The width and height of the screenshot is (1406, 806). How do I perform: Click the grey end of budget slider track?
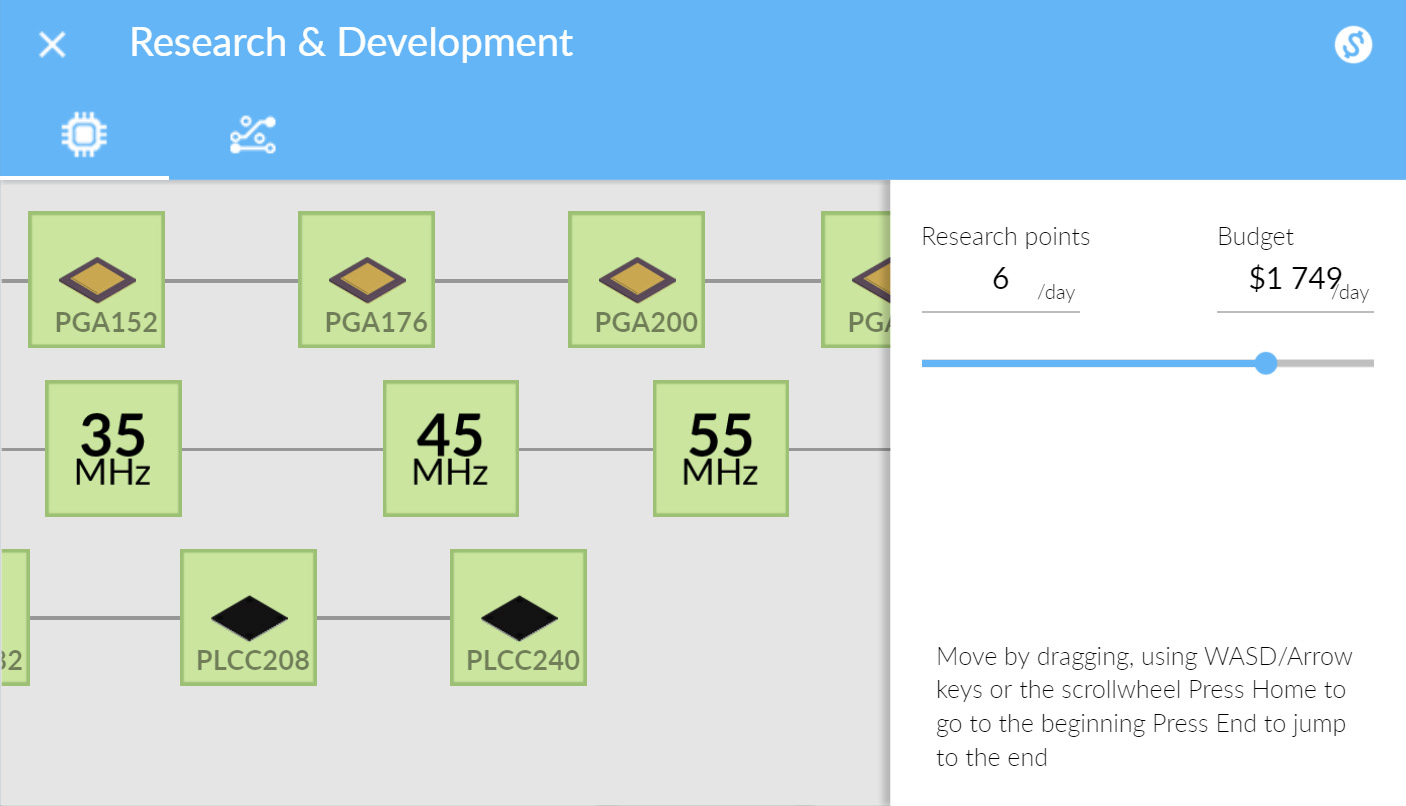point(1330,363)
